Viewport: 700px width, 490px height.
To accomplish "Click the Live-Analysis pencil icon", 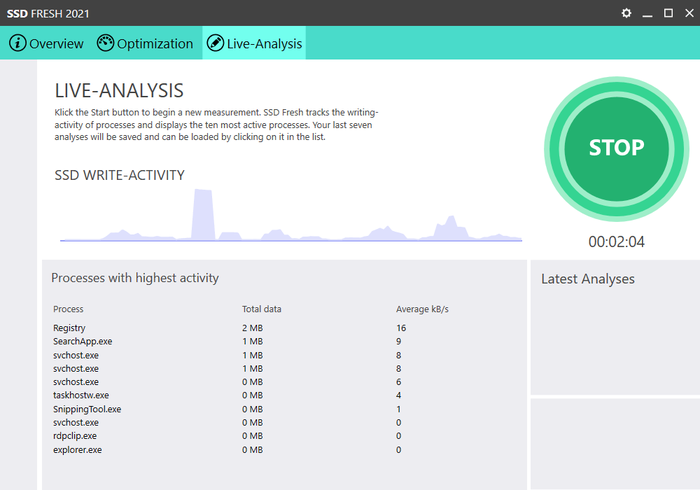I will pyautogui.click(x=215, y=43).
